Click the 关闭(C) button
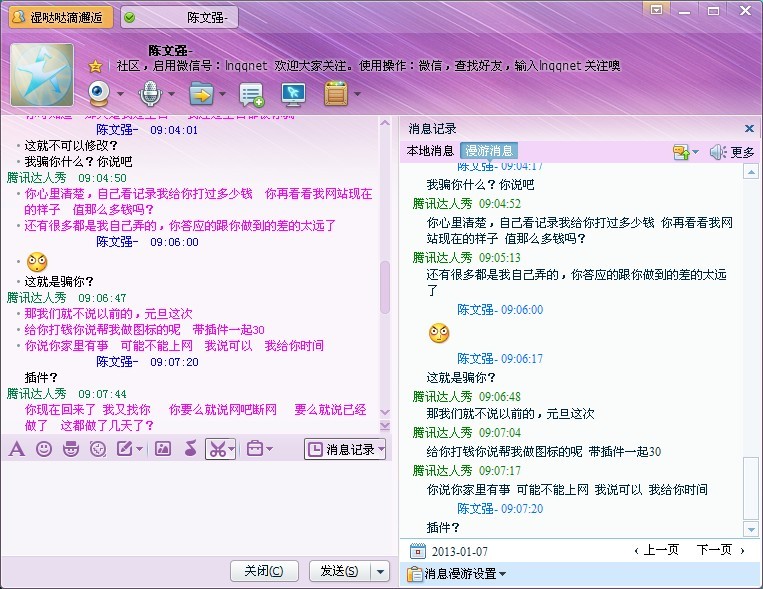Image resolution: width=763 pixels, height=589 pixels. [x=264, y=571]
